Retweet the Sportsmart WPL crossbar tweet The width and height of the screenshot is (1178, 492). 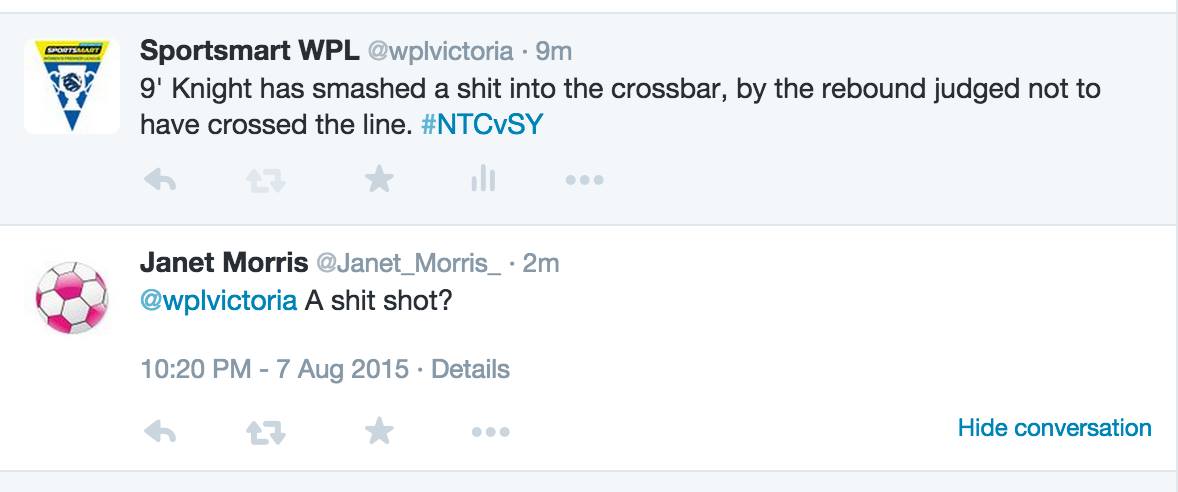click(266, 180)
